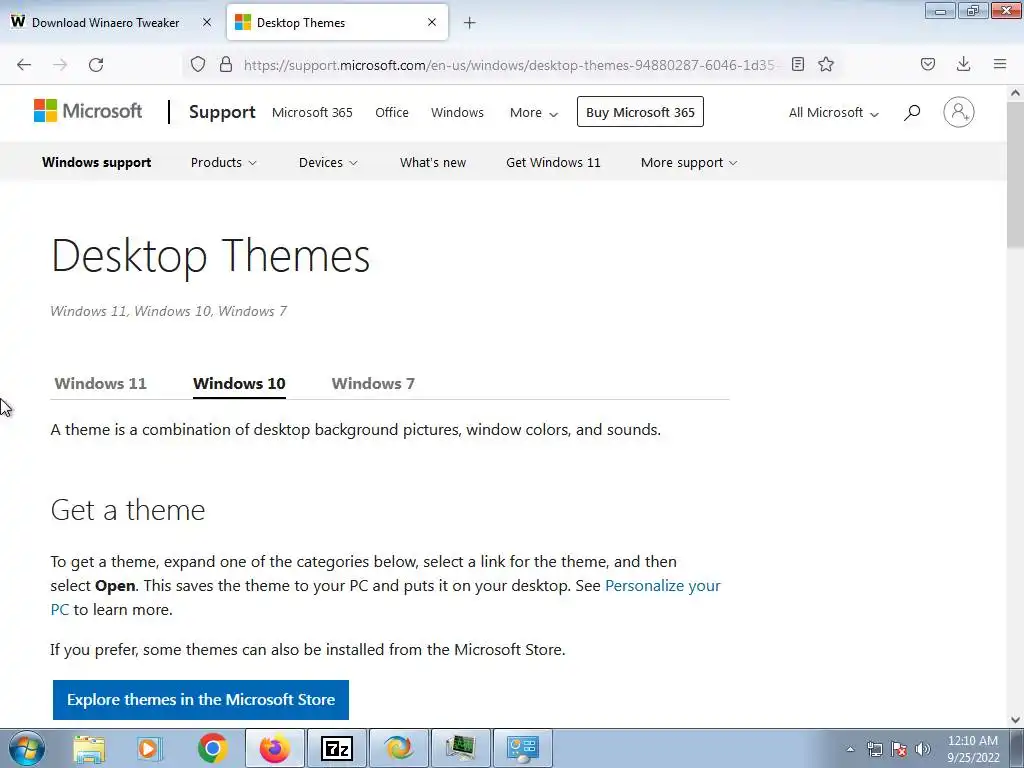Select the Windows 7 tab
Viewport: 1024px width, 768px height.
373,383
